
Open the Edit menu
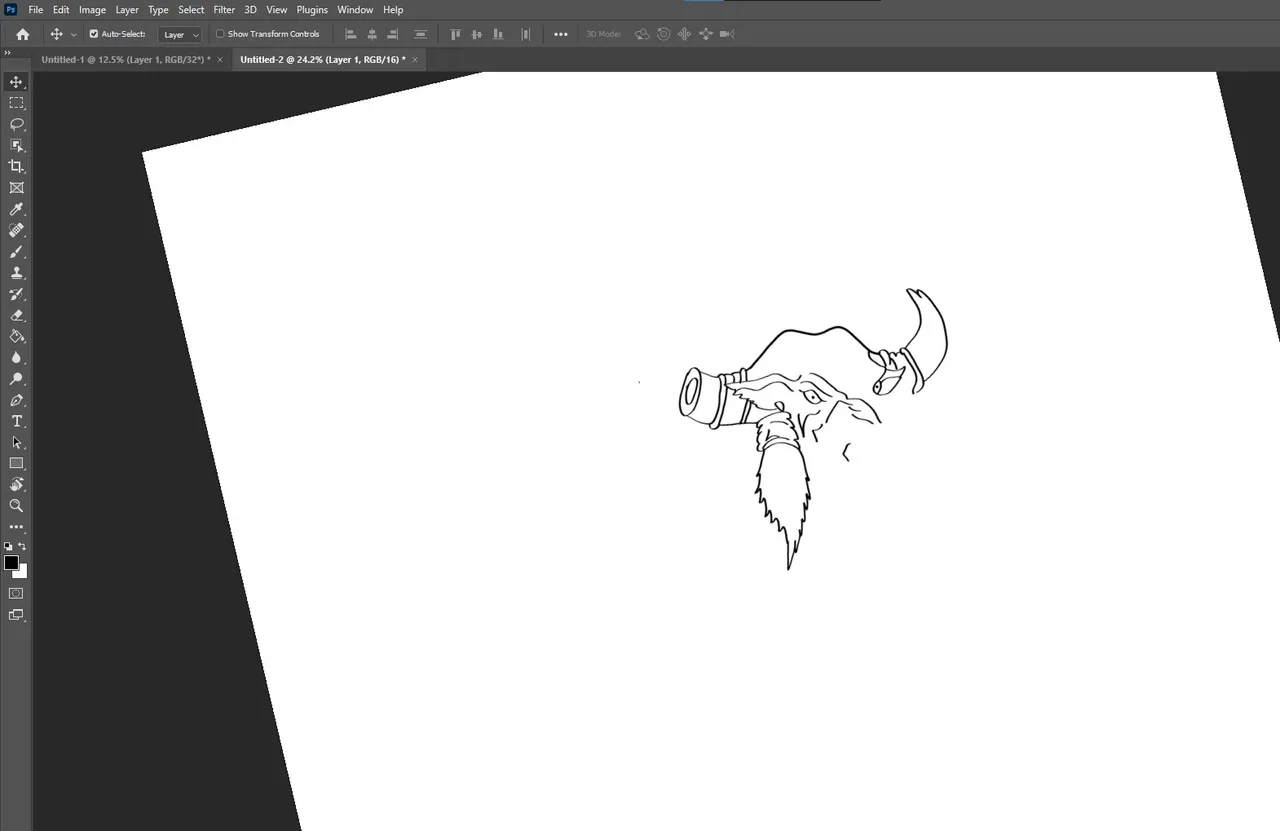point(61,10)
